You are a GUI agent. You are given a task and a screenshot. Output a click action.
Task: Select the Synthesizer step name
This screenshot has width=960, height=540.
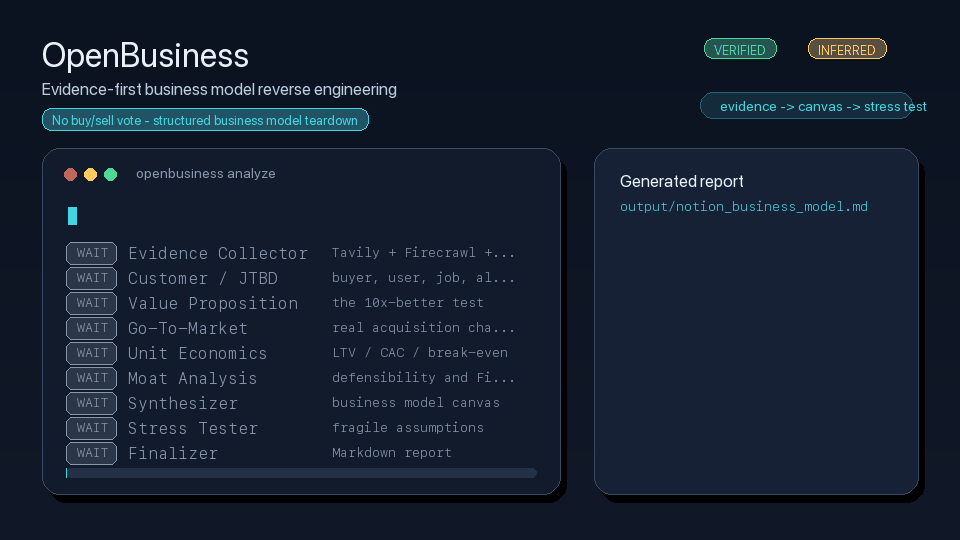point(183,403)
